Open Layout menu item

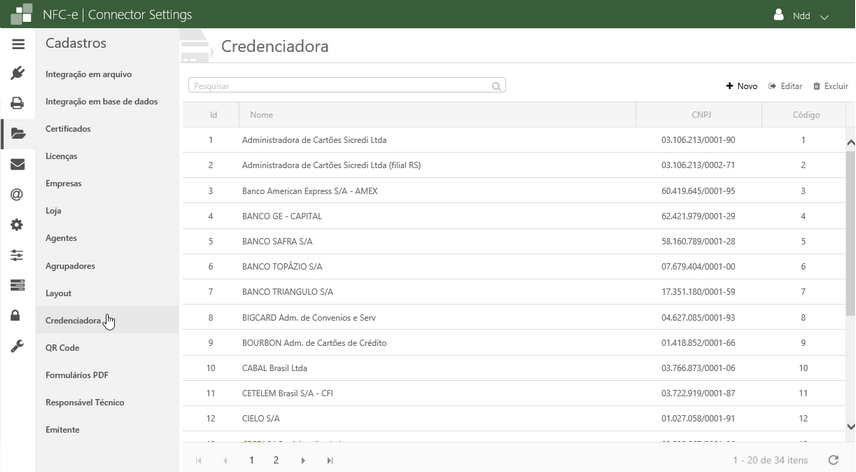coord(58,293)
